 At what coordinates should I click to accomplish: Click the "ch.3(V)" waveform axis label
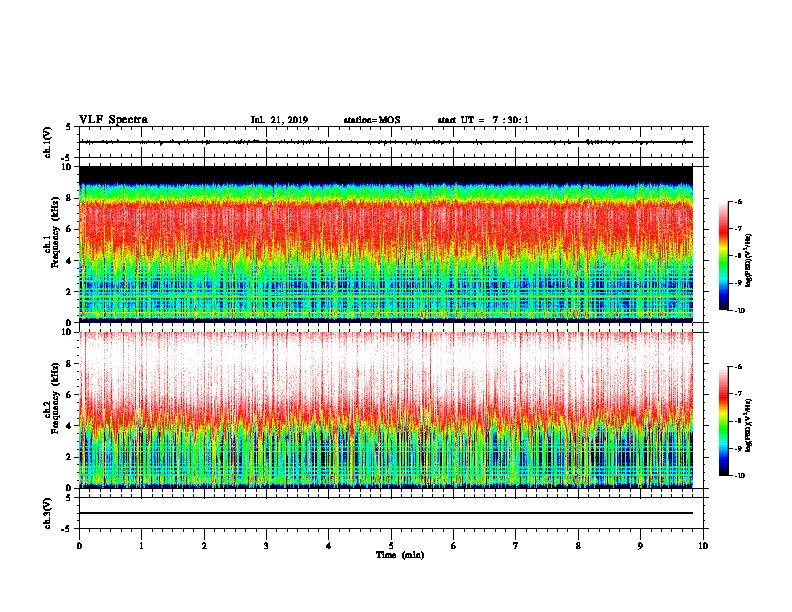coord(47,513)
